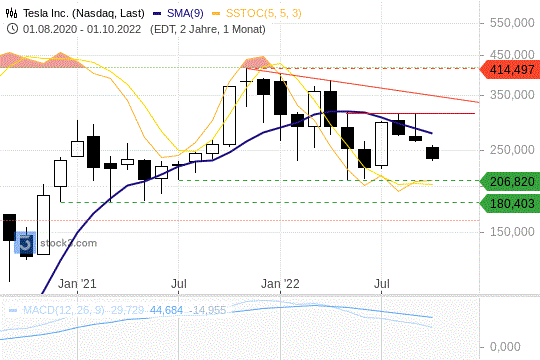The width and height of the screenshot is (540, 360).
Task: Click the green 206,820 price marker
Action: (509, 181)
